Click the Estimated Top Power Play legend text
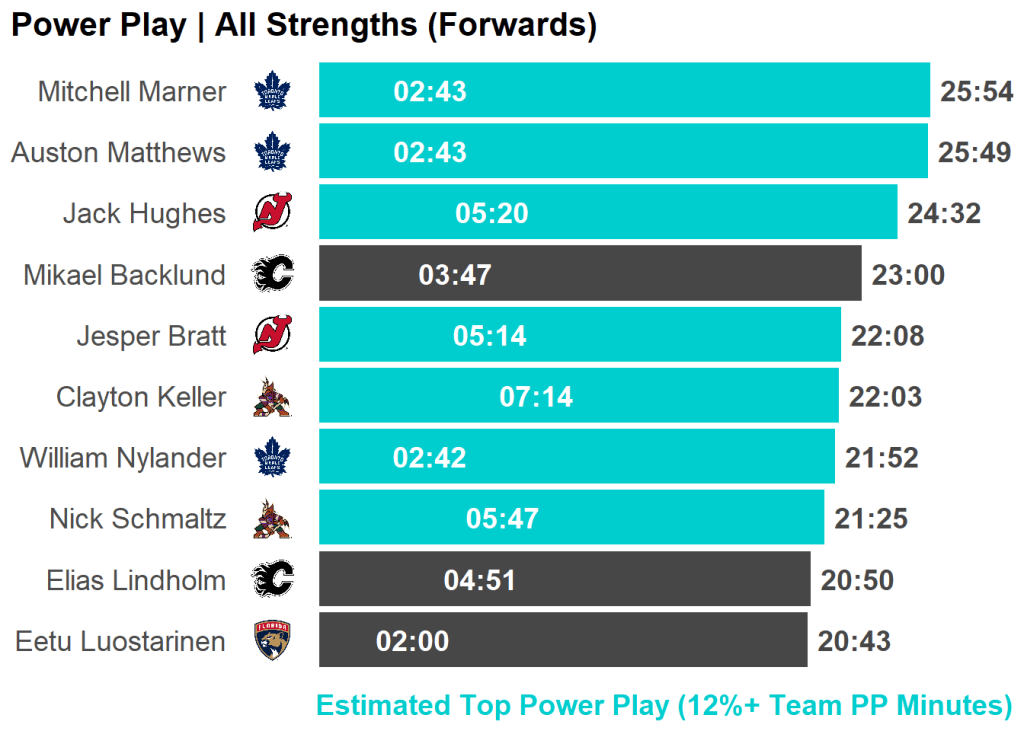The width and height of the screenshot is (1024, 731). 664,705
